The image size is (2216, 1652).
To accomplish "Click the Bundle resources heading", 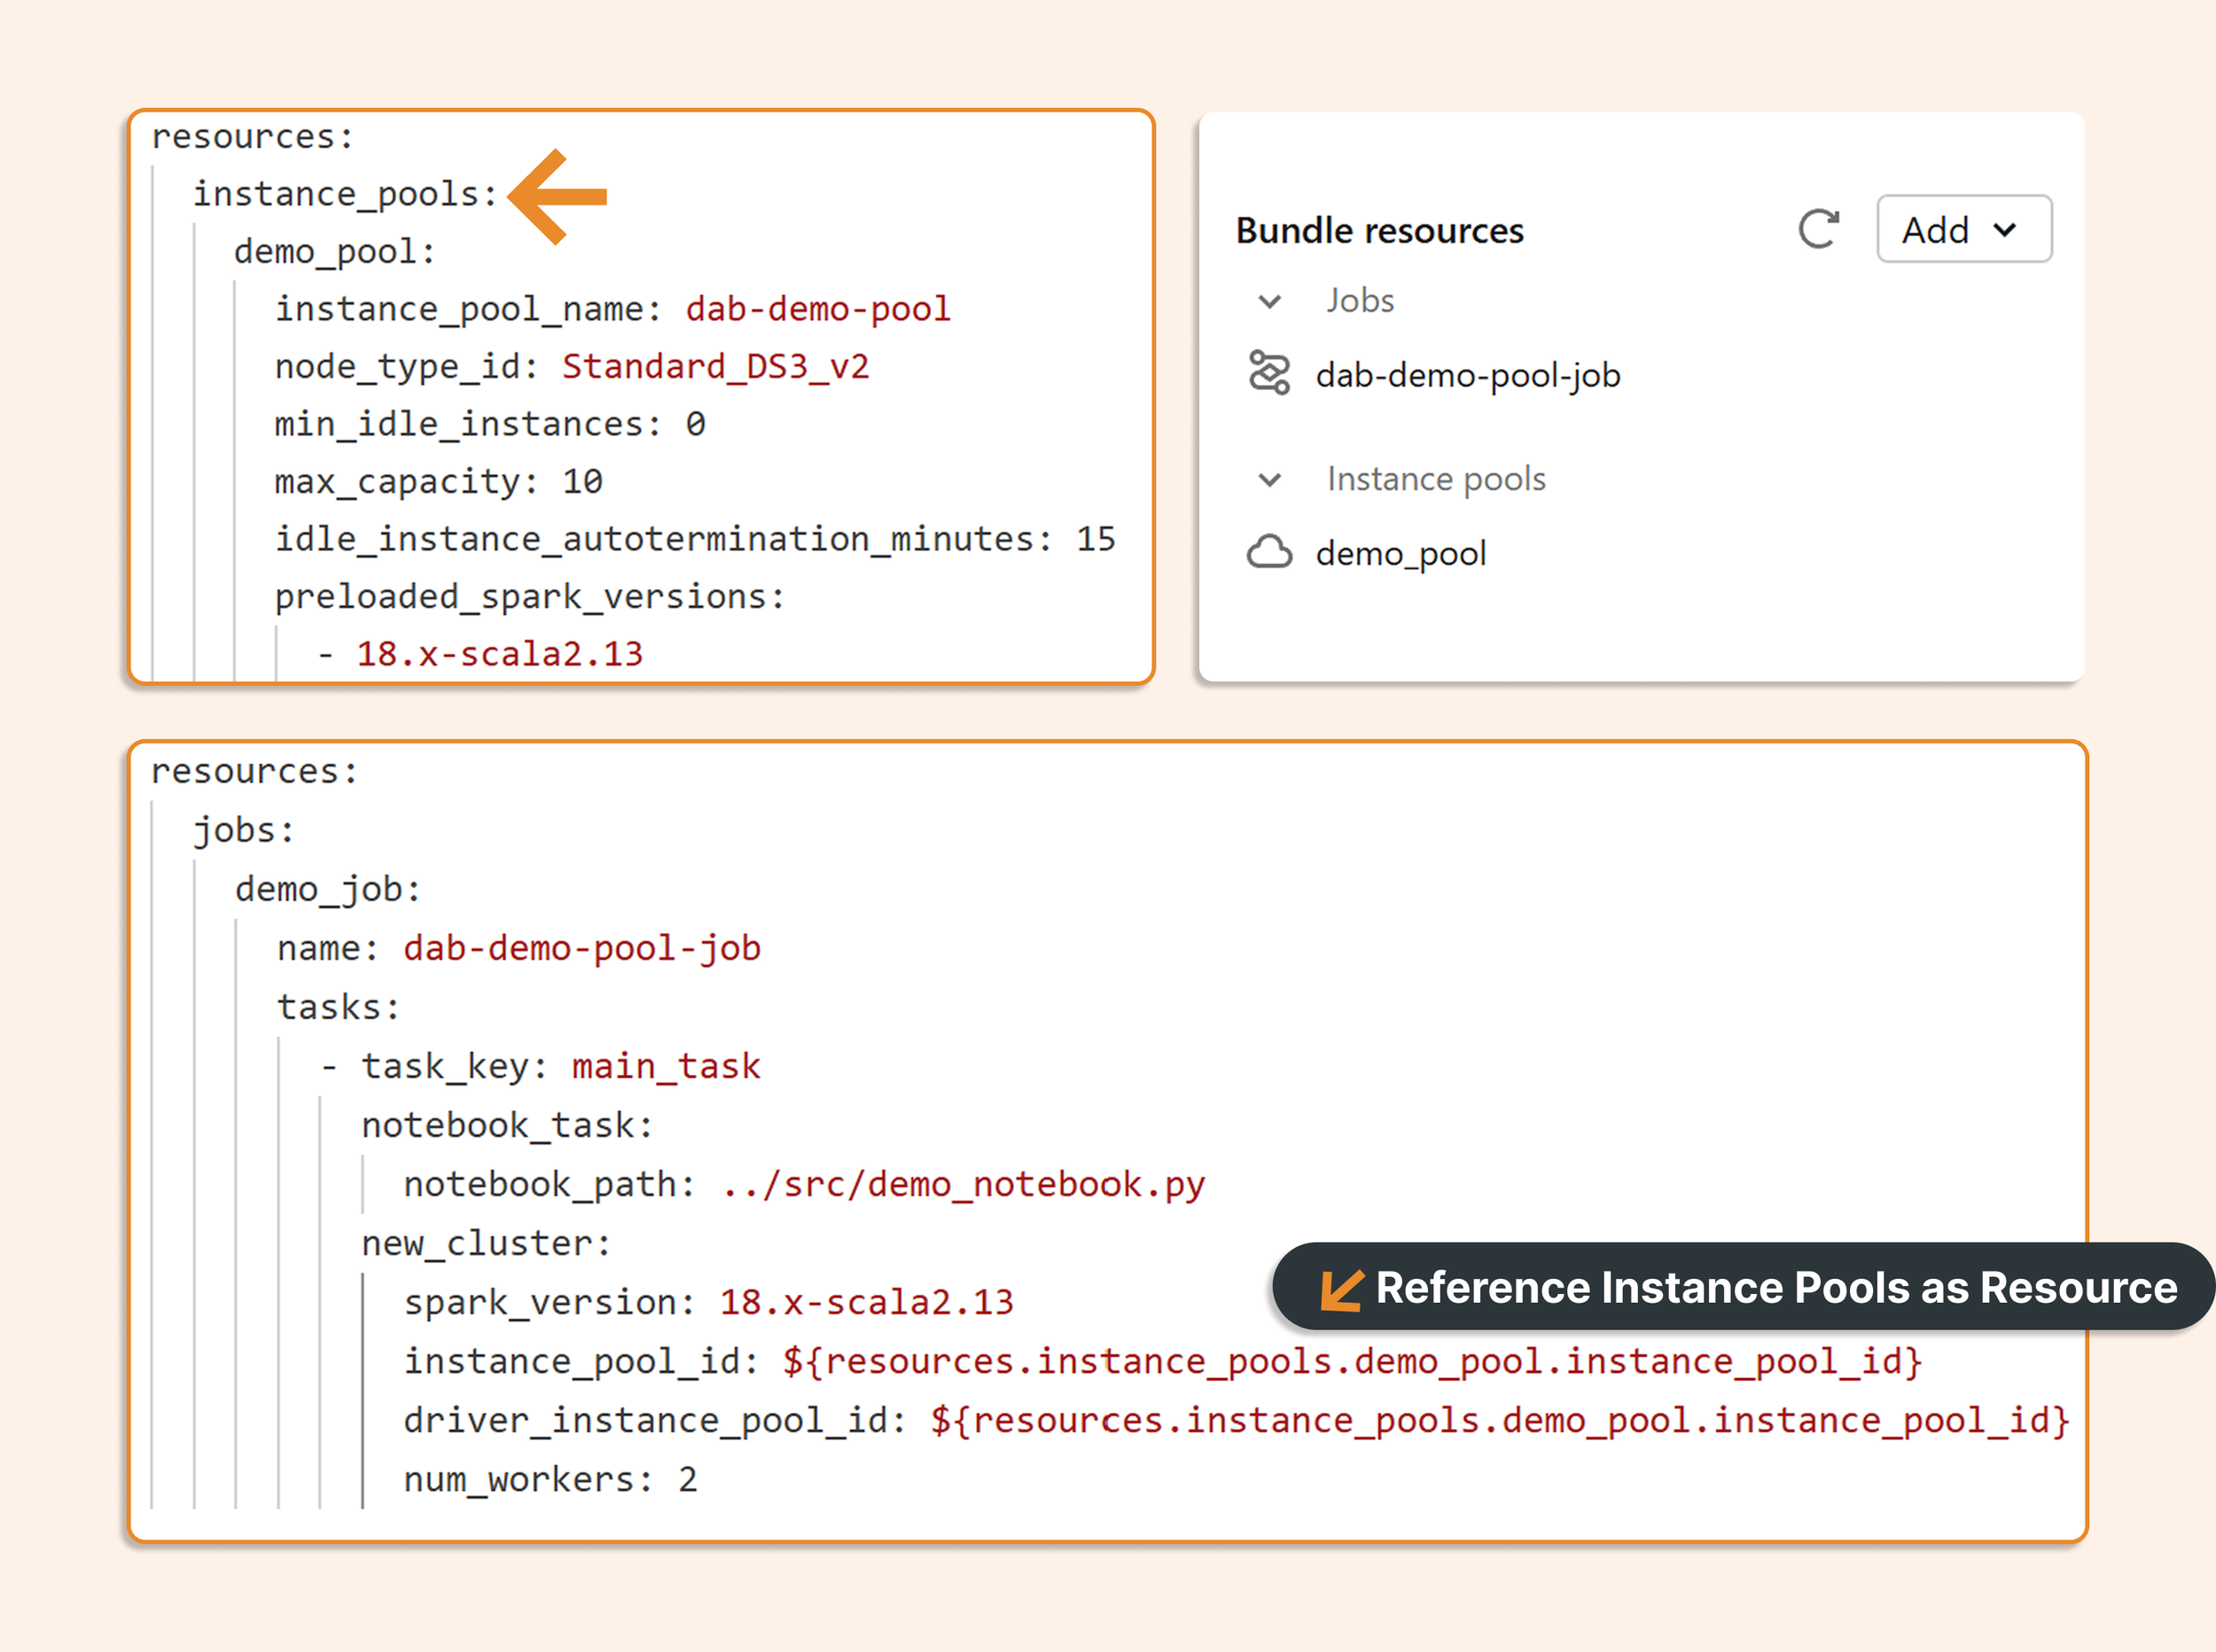I will 1379,231.
